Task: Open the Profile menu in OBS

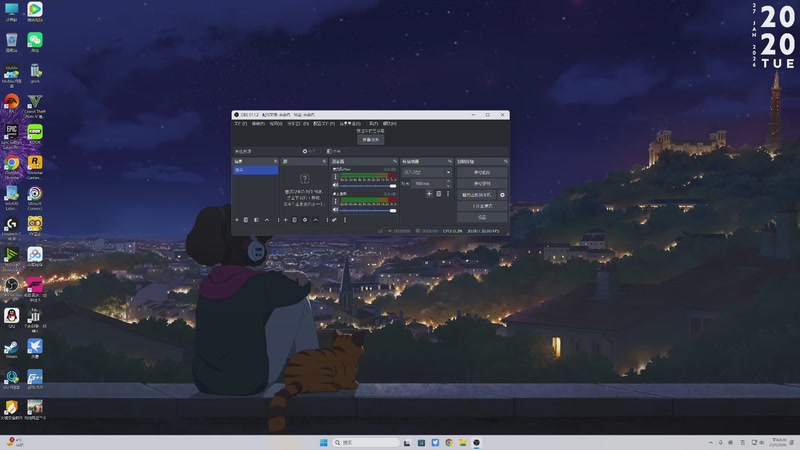Action: click(x=324, y=123)
